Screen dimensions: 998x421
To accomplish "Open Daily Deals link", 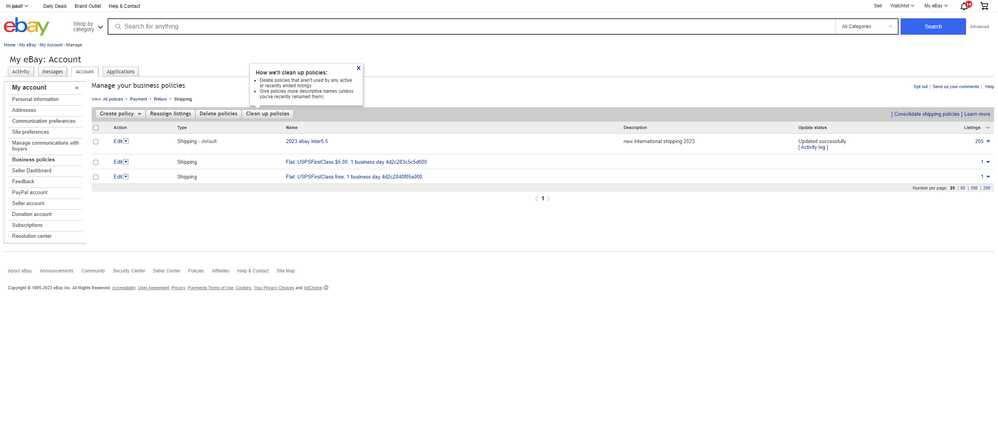I will pyautogui.click(x=55, y=6).
